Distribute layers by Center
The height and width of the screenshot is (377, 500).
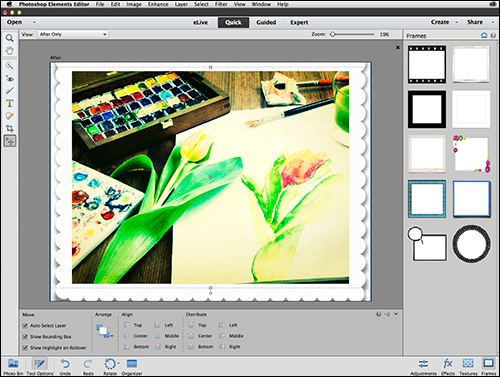pyautogui.click(x=200, y=336)
